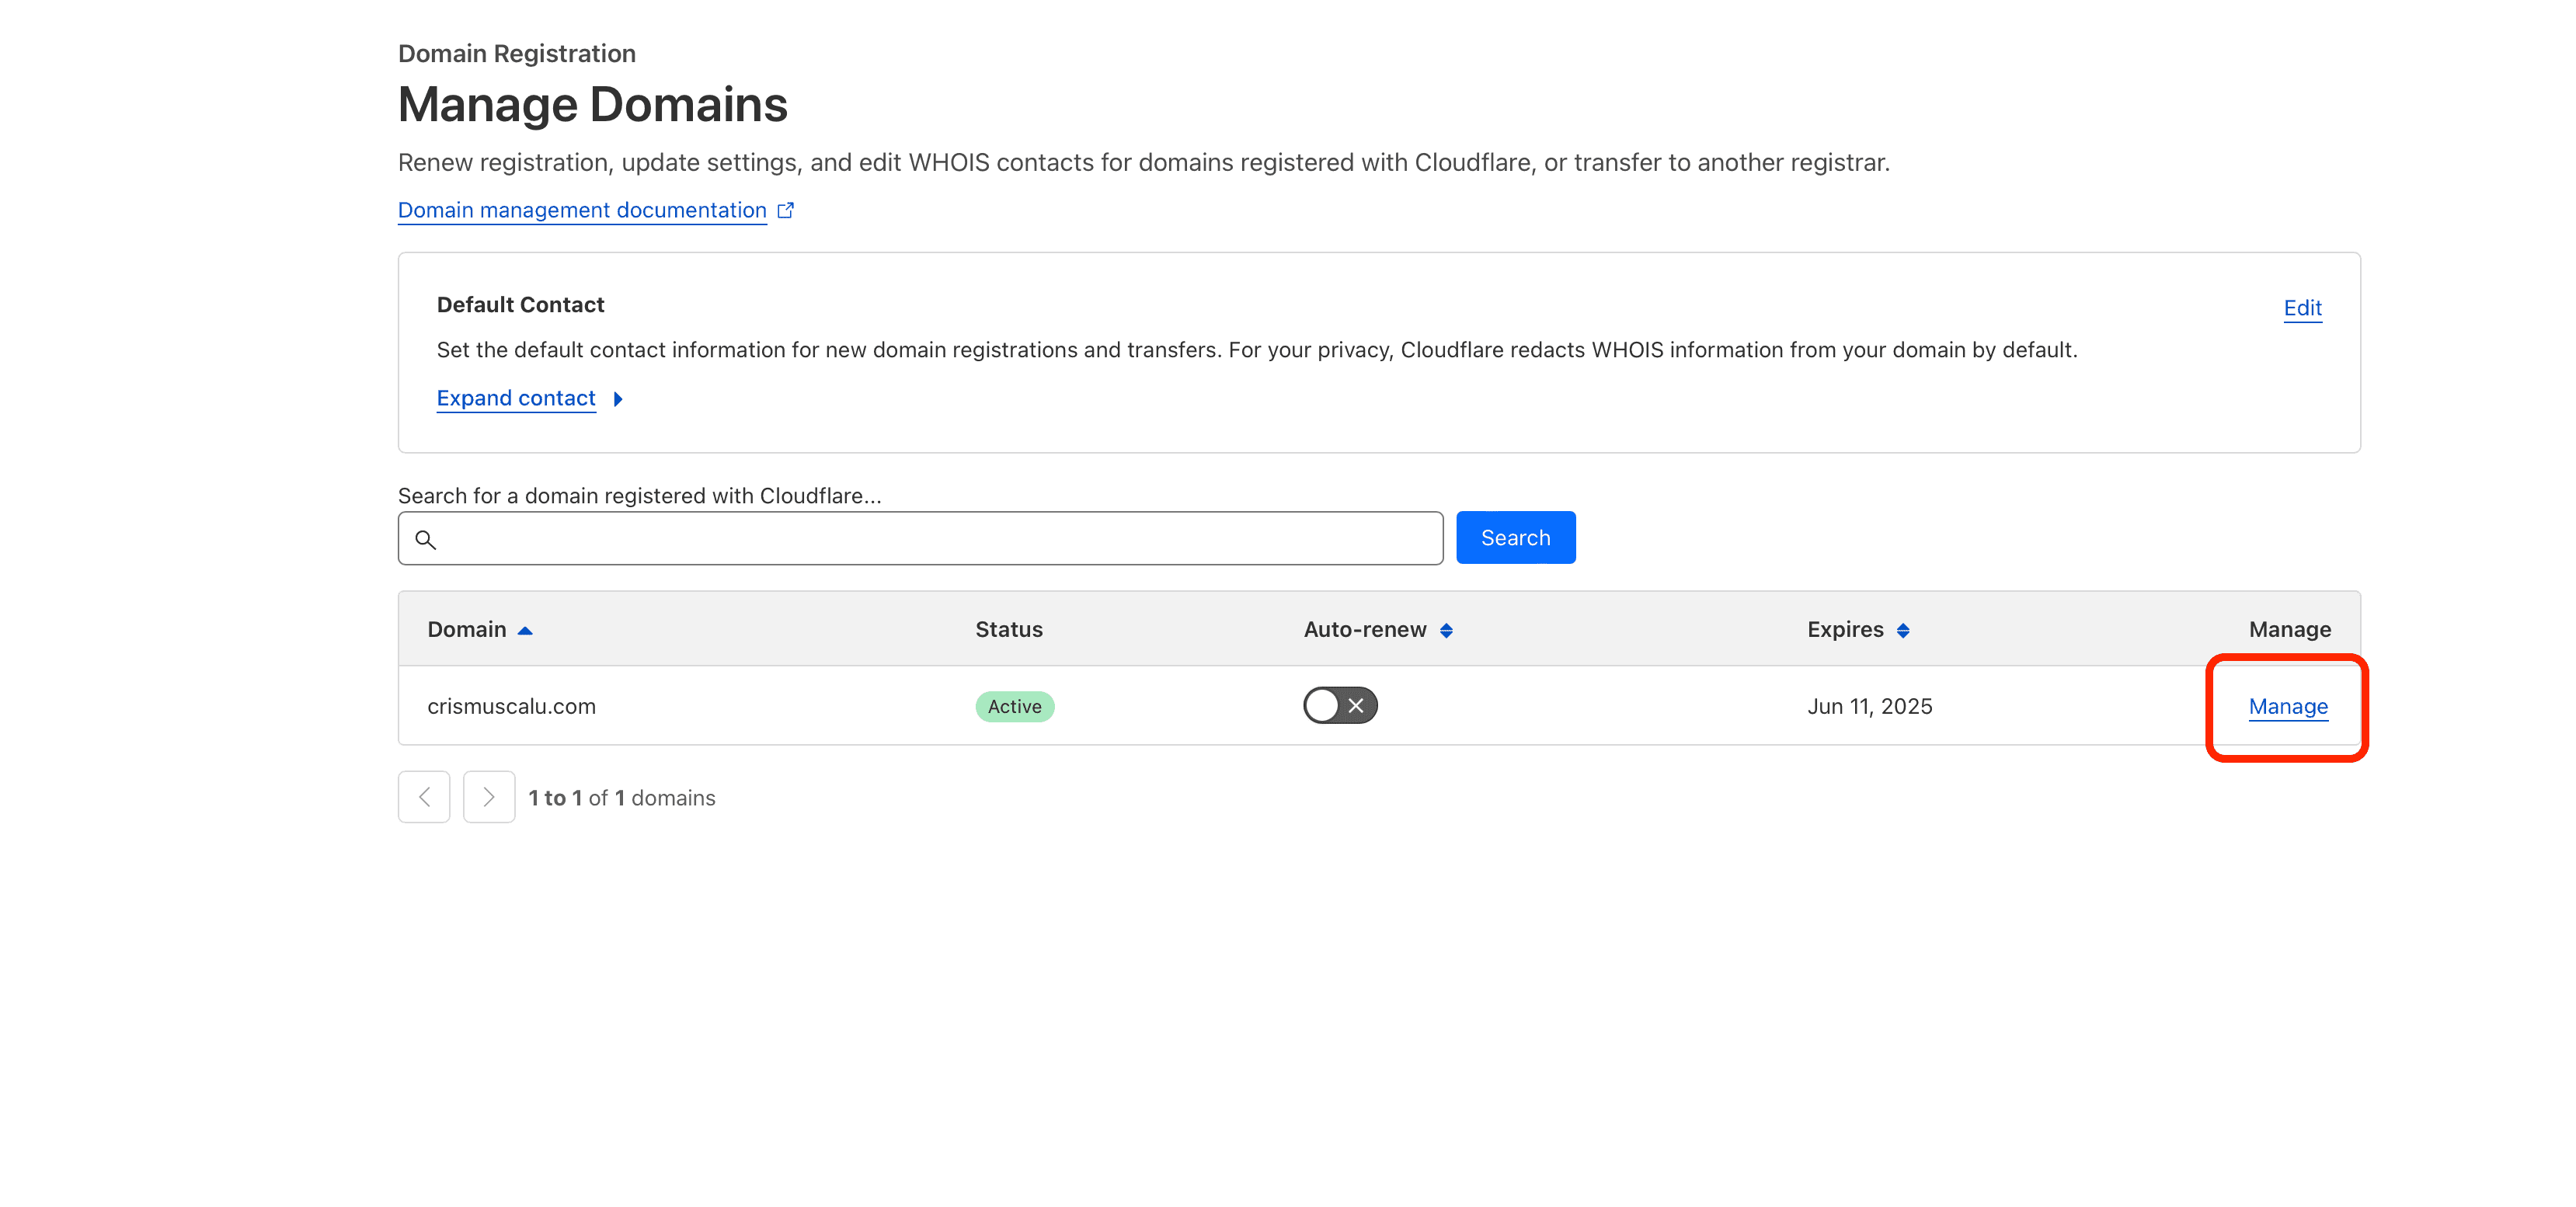Viewport: 2576px width, 1207px height.
Task: Click the Expires column header label
Action: point(1844,629)
